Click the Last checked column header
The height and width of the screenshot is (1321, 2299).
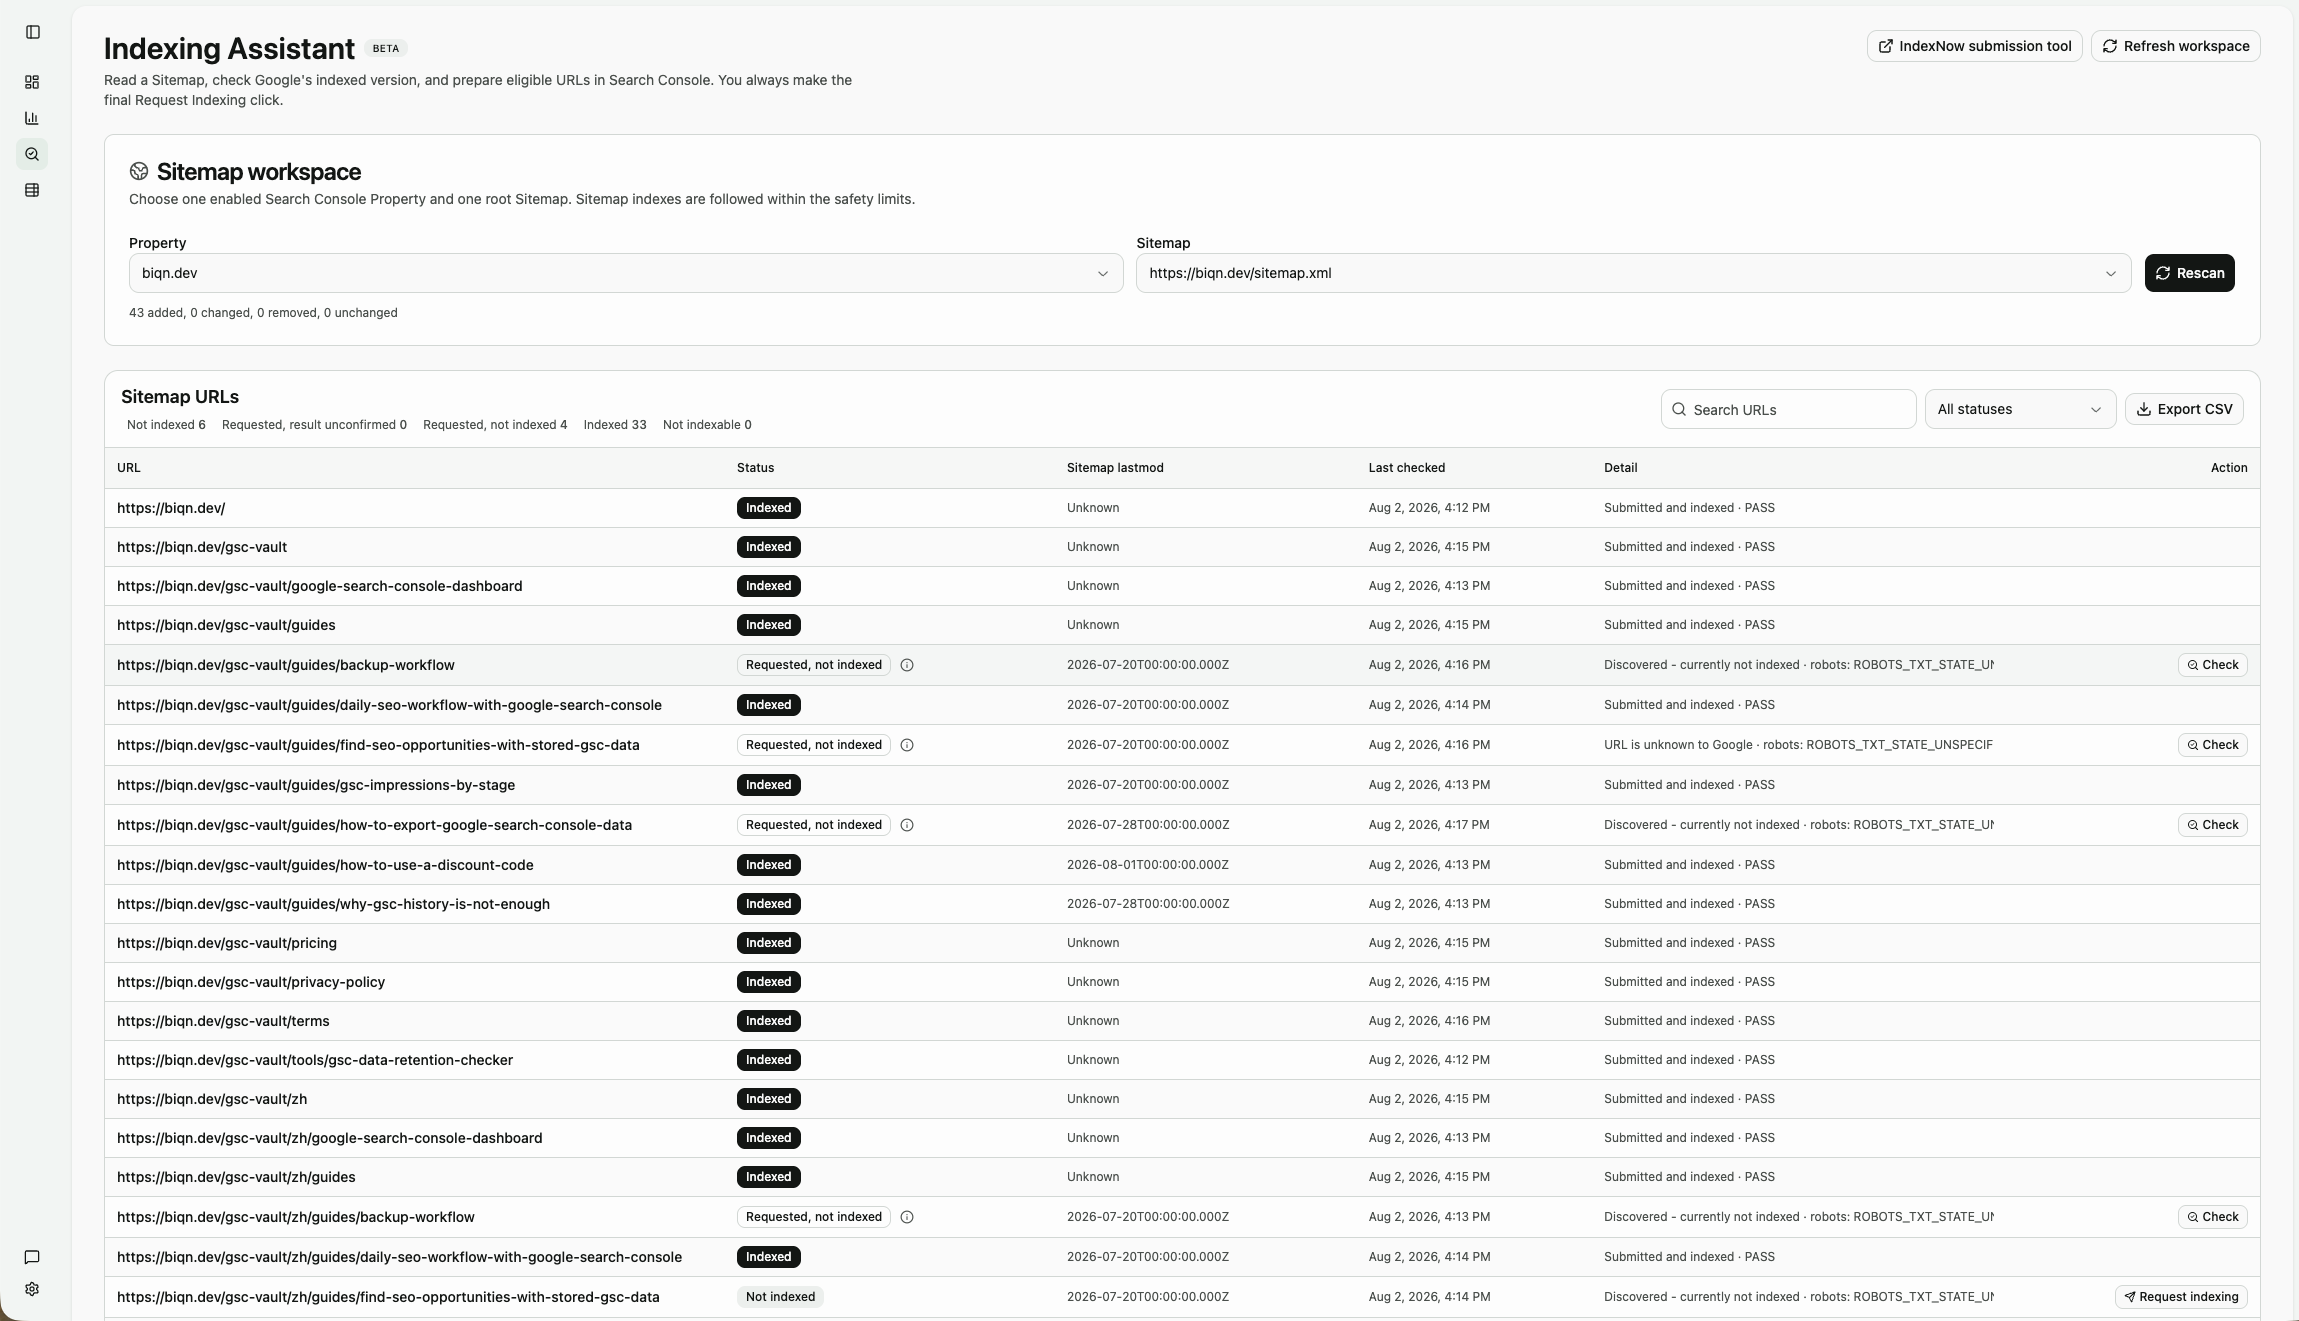[x=1406, y=468]
